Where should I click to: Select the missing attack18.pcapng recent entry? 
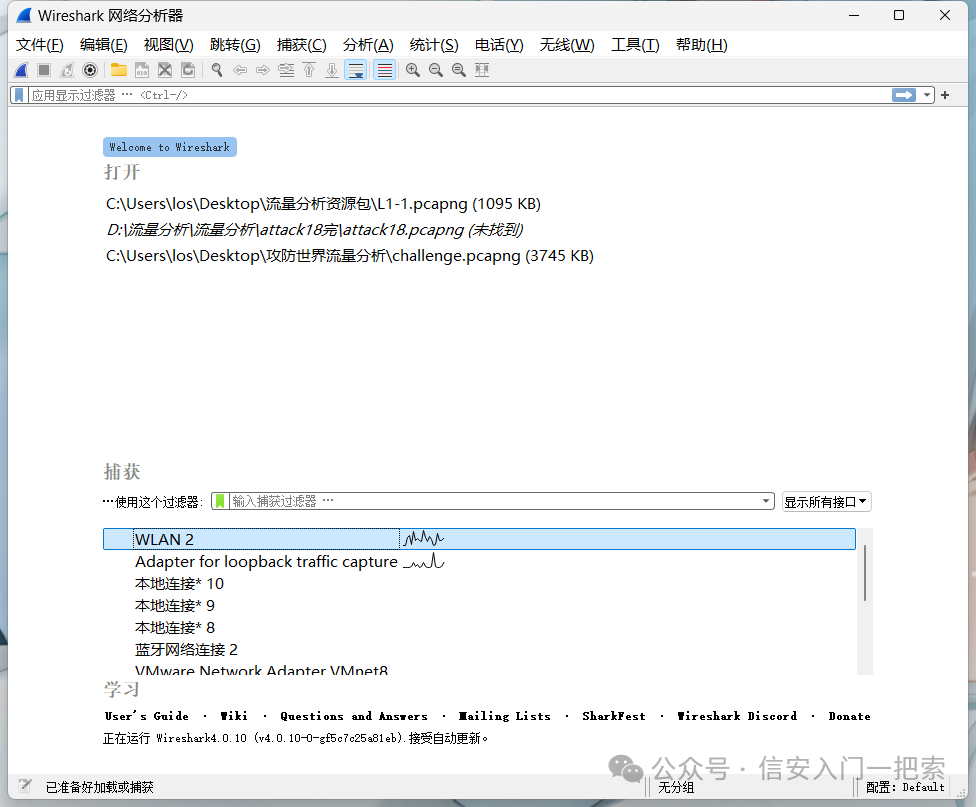click(x=314, y=230)
